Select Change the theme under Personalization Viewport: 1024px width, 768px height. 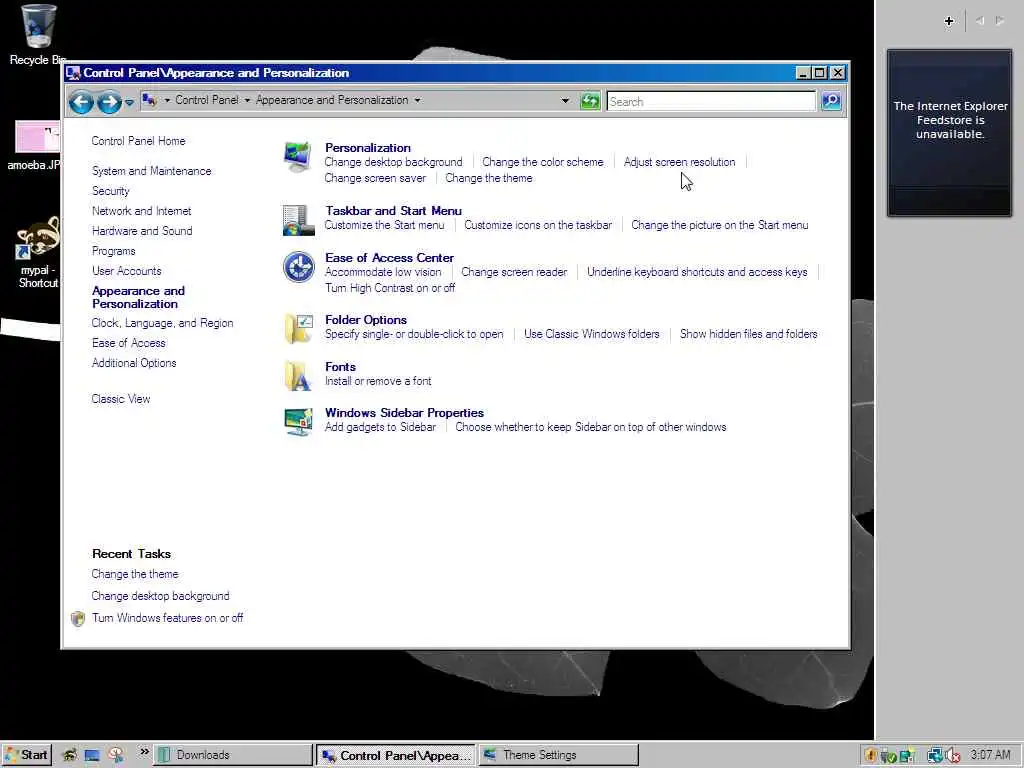[488, 178]
